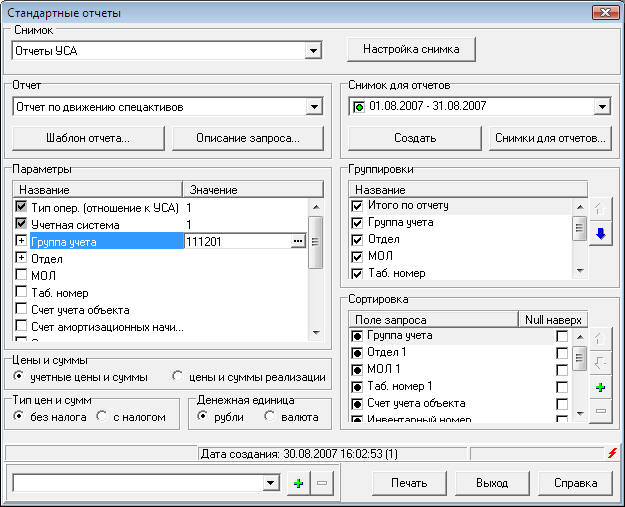625x507 pixels.
Task: Check Таб. номер parameter checkbox
Action: click(x=21, y=292)
